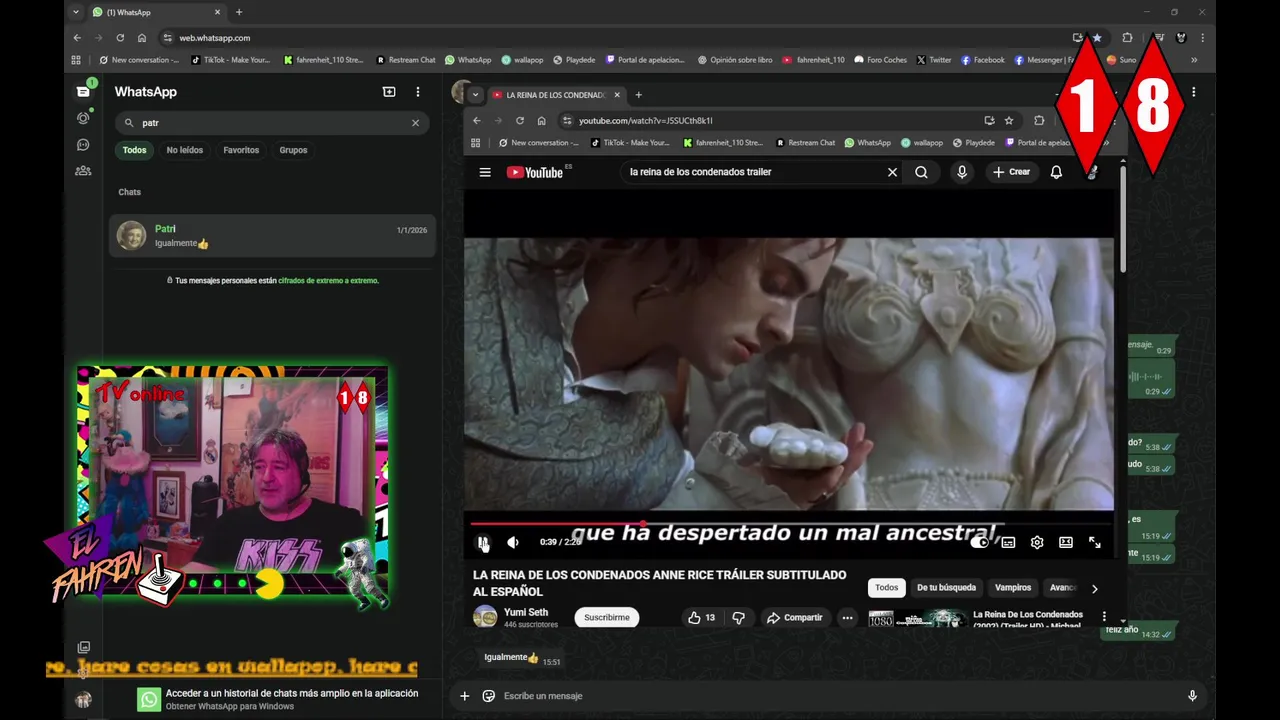Viewport: 1280px width, 720px height.
Task: Open YouTube window tab search dropdown
Action: 476,95
